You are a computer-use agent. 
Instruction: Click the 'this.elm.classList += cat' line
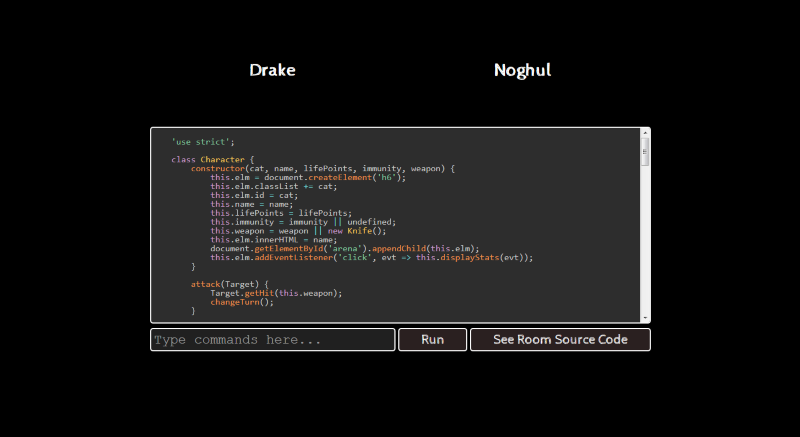(x=274, y=186)
